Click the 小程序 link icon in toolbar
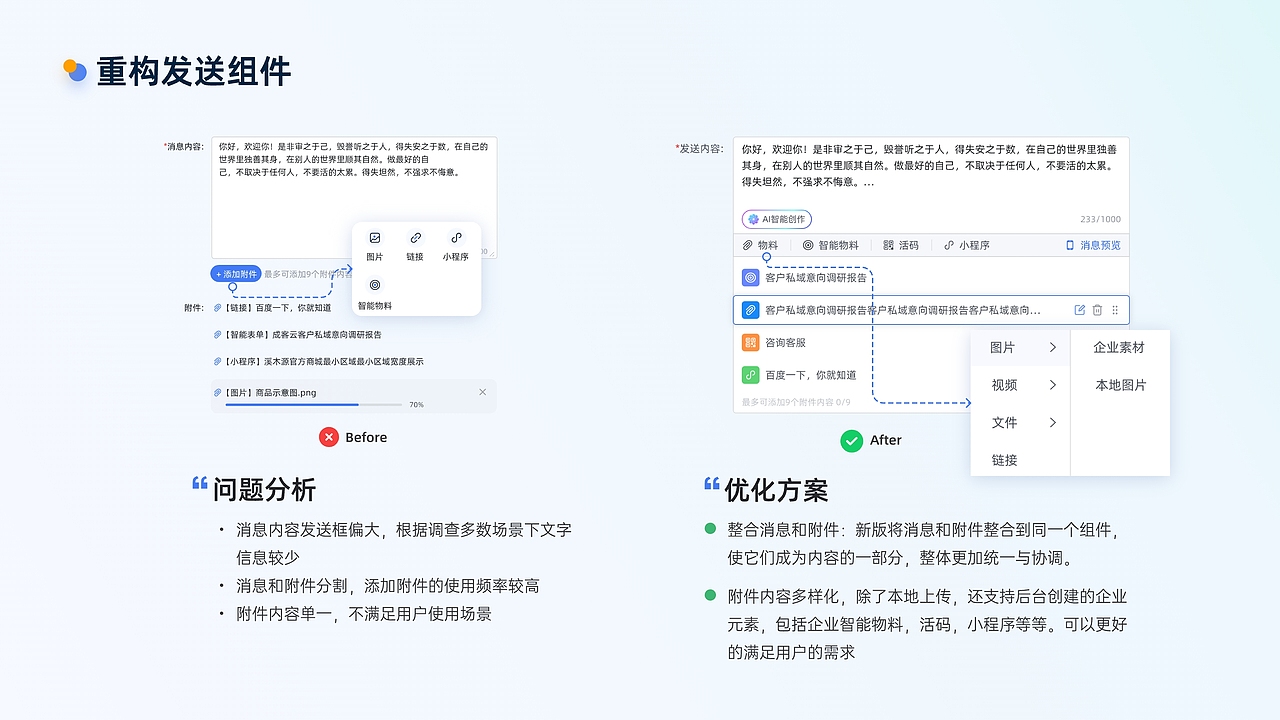The width and height of the screenshot is (1280, 720). point(949,245)
